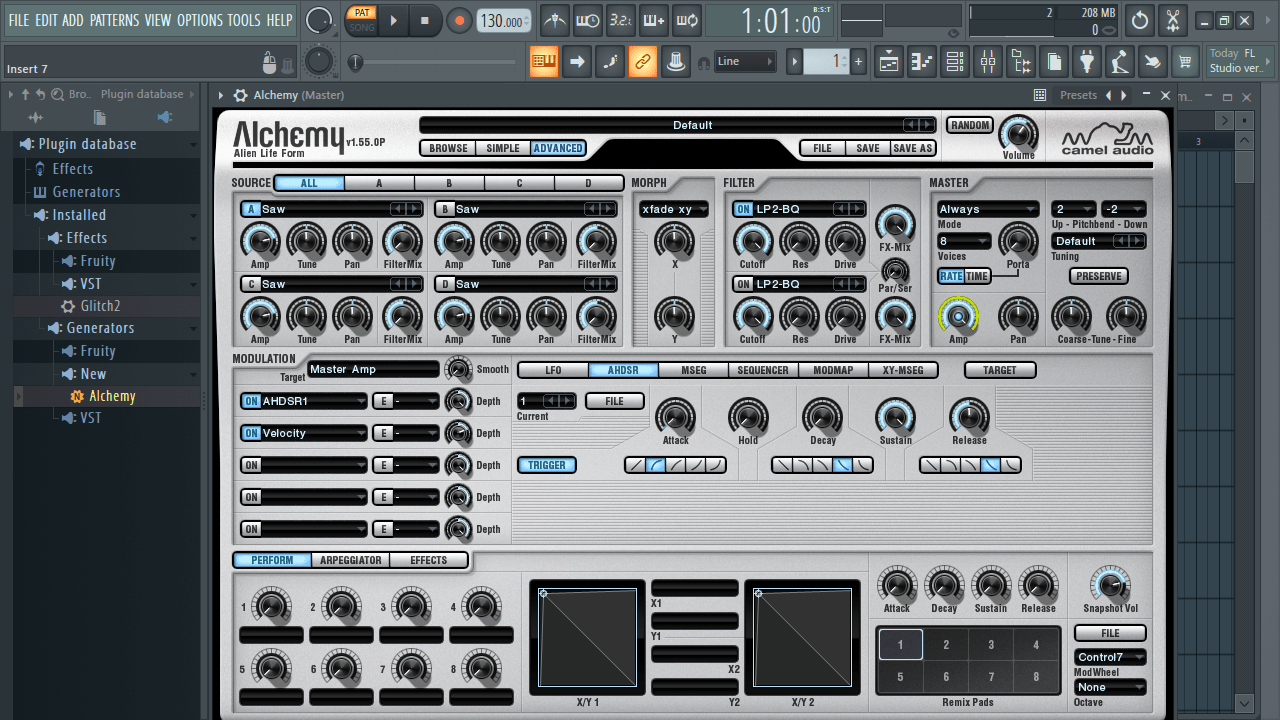
Task: Open the OPTIONS menu
Action: (199, 20)
